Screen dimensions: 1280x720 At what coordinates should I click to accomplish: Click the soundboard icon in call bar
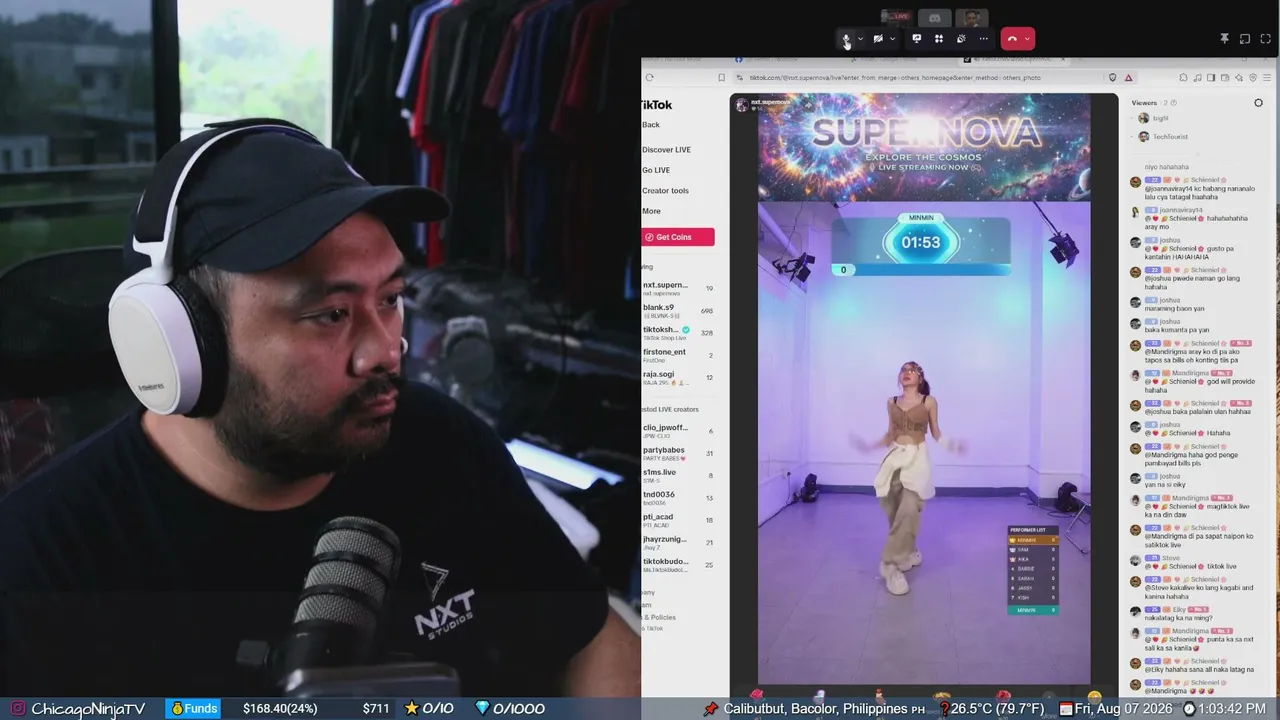click(961, 39)
